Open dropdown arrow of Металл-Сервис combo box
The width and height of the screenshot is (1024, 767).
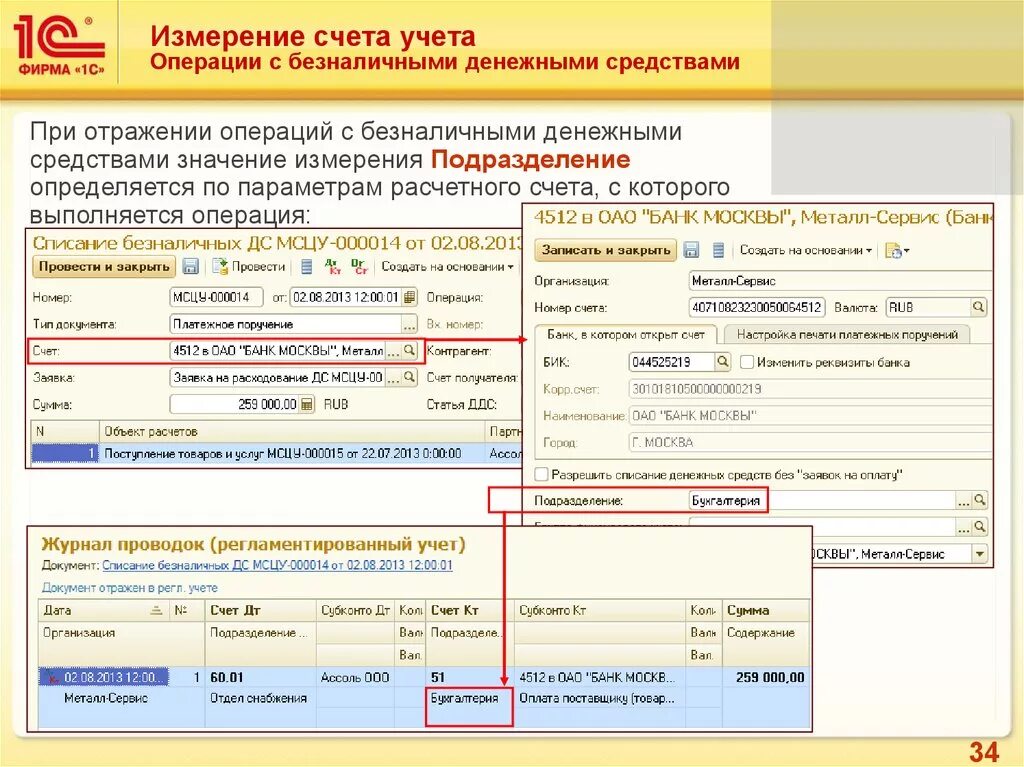point(980,554)
